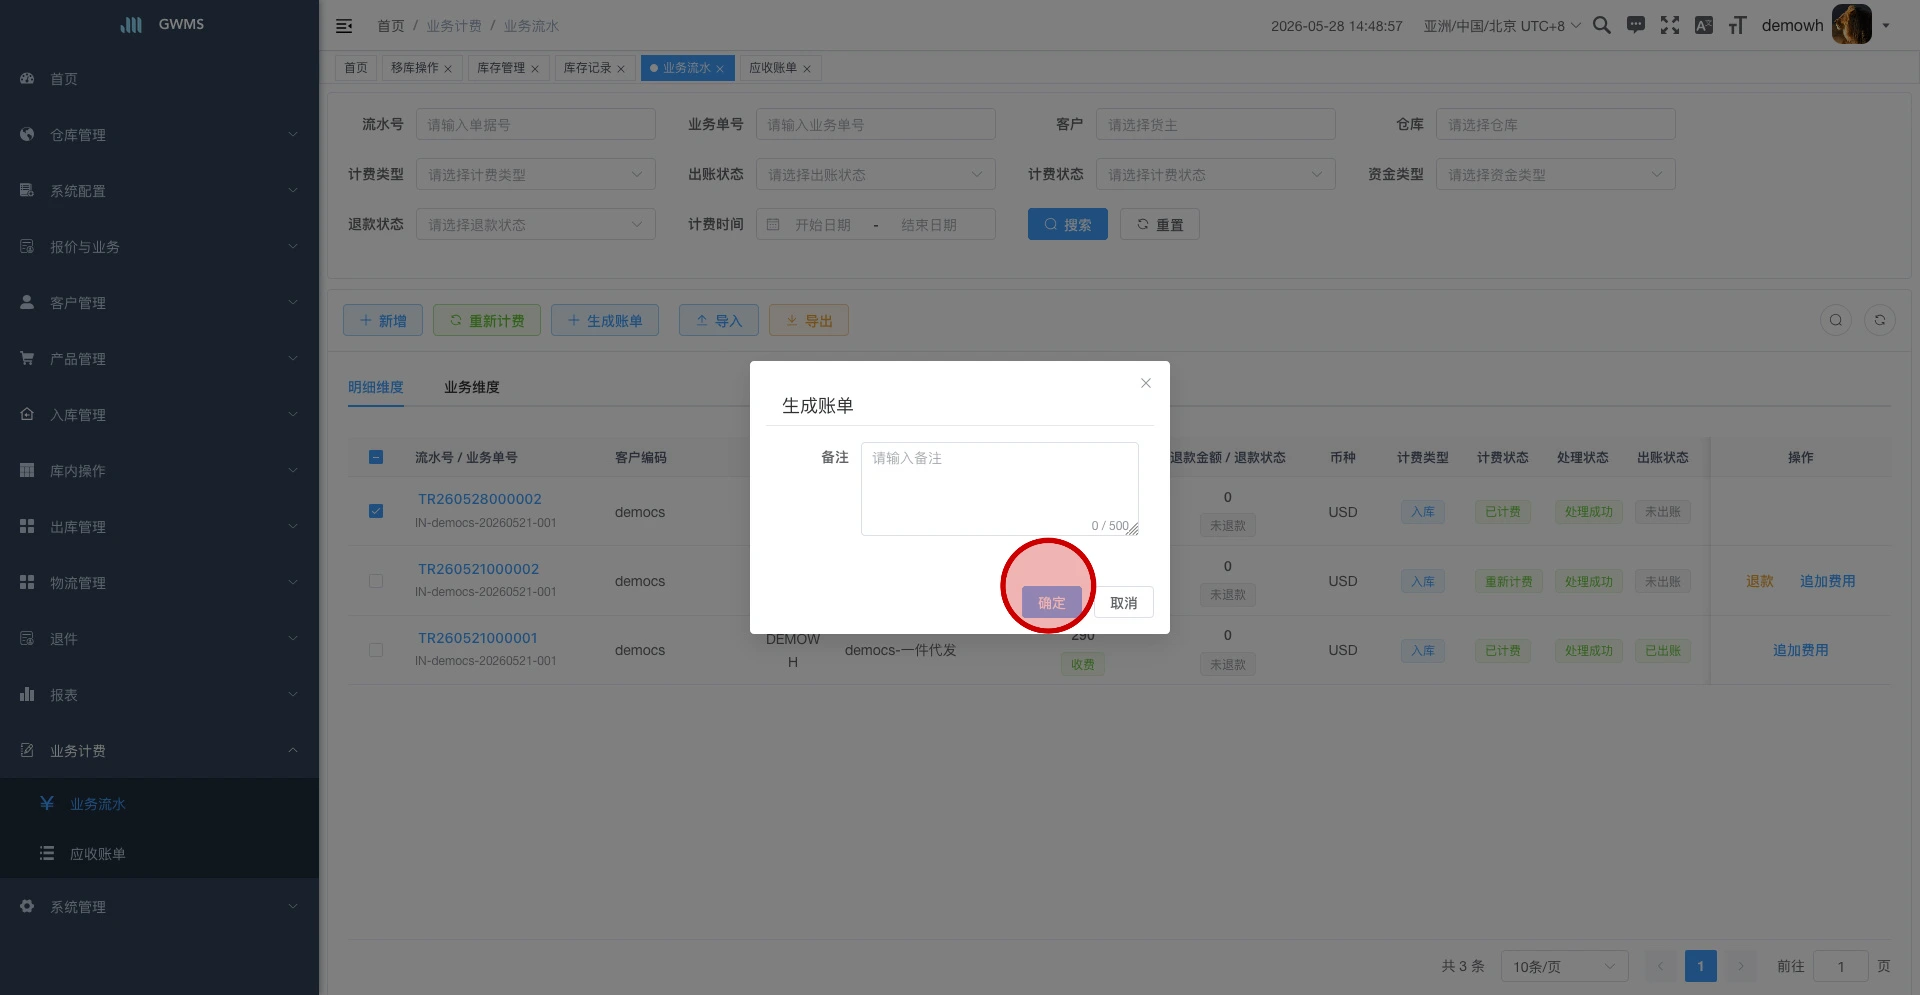Switch to the 首页 page tab
This screenshot has height=995, width=1920.
356,68
